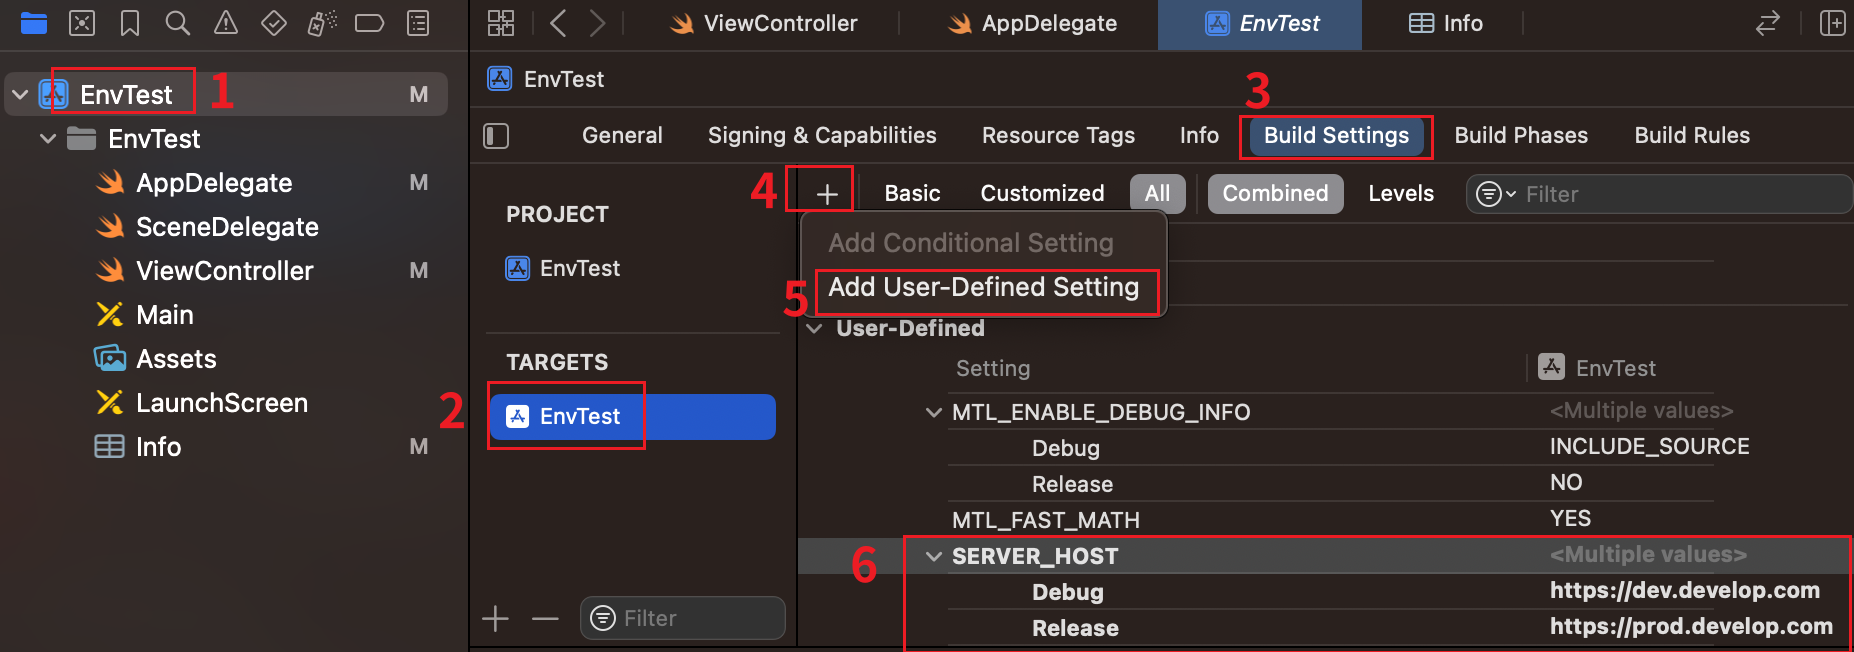Select the ViewController editor tab
This screenshot has height=652, width=1854.
pyautogui.click(x=763, y=24)
